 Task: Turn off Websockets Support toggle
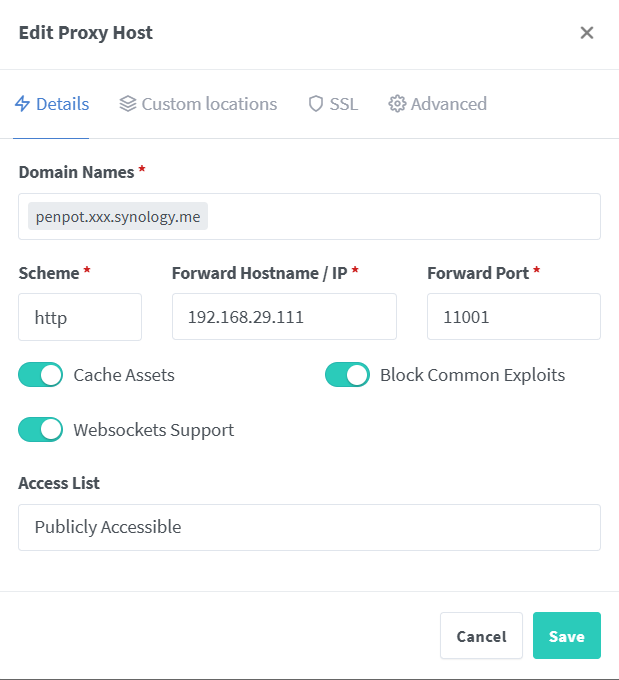41,430
